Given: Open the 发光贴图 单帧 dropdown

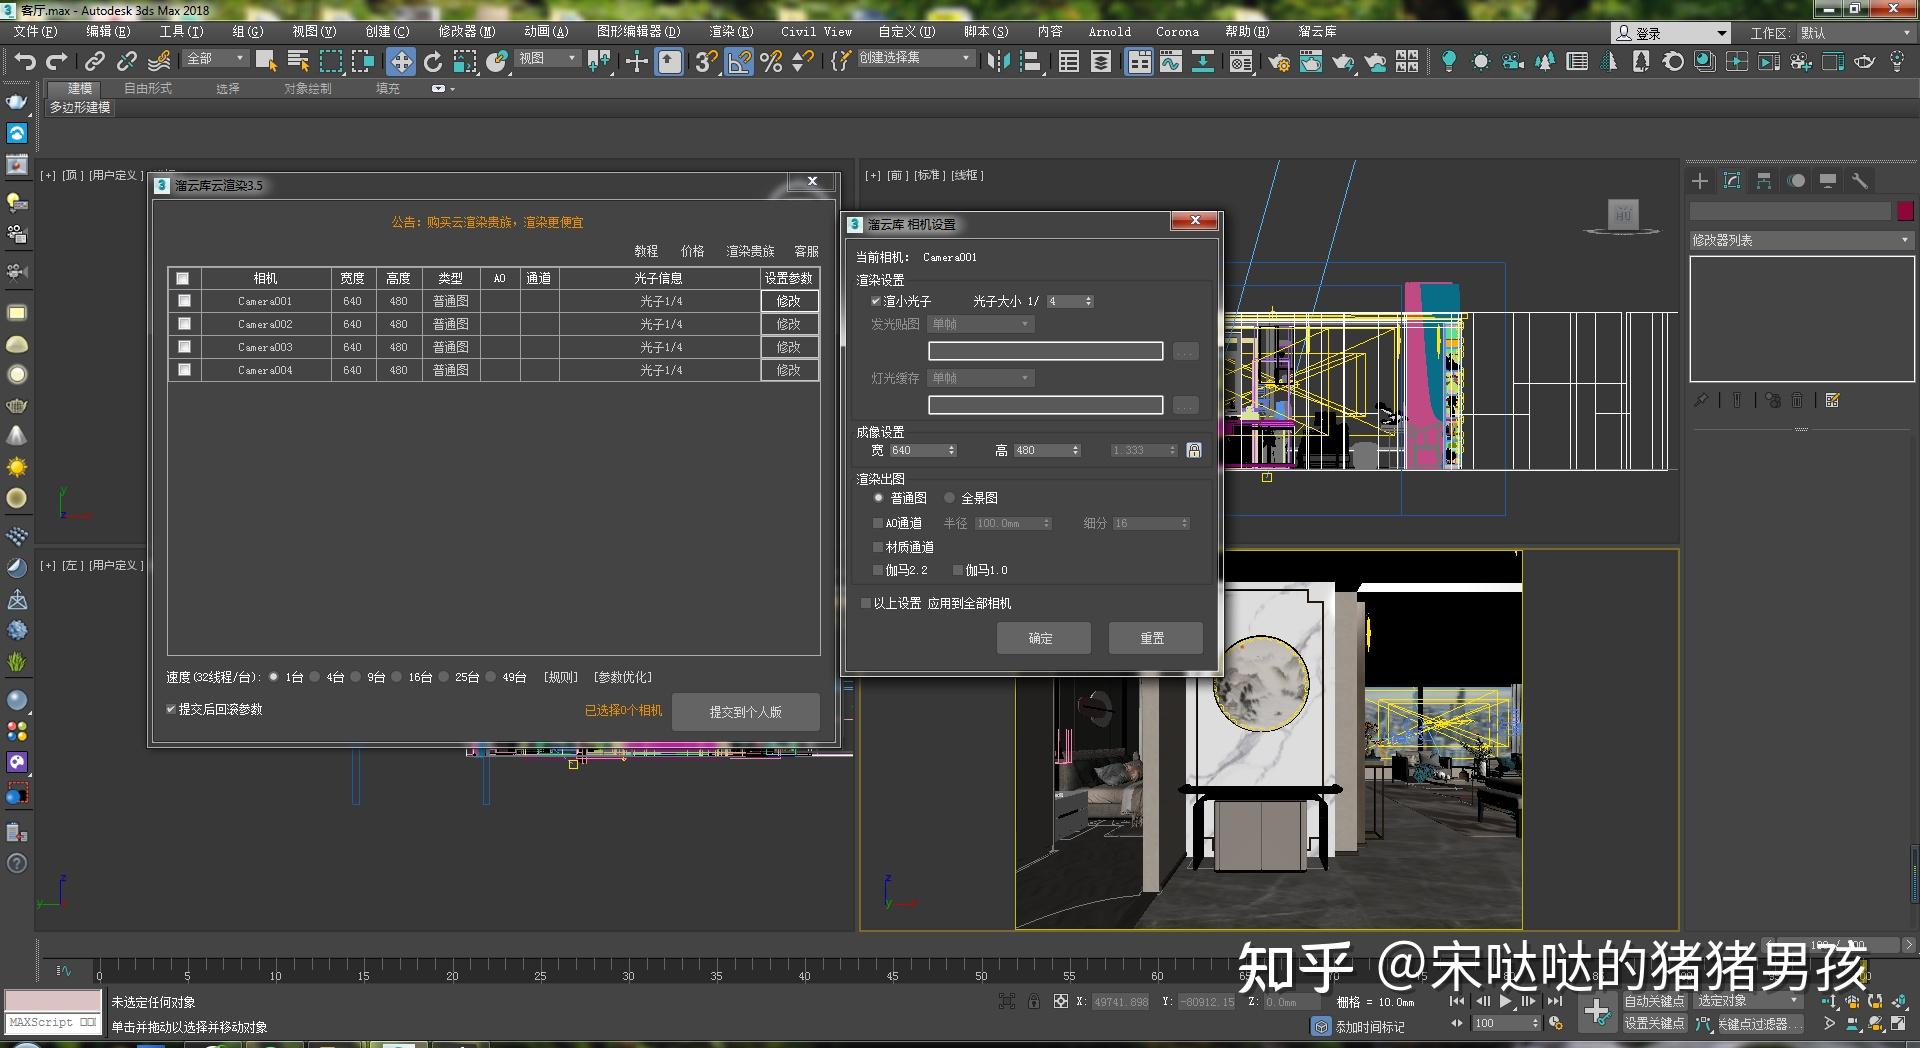Looking at the screenshot, I should click(x=980, y=324).
